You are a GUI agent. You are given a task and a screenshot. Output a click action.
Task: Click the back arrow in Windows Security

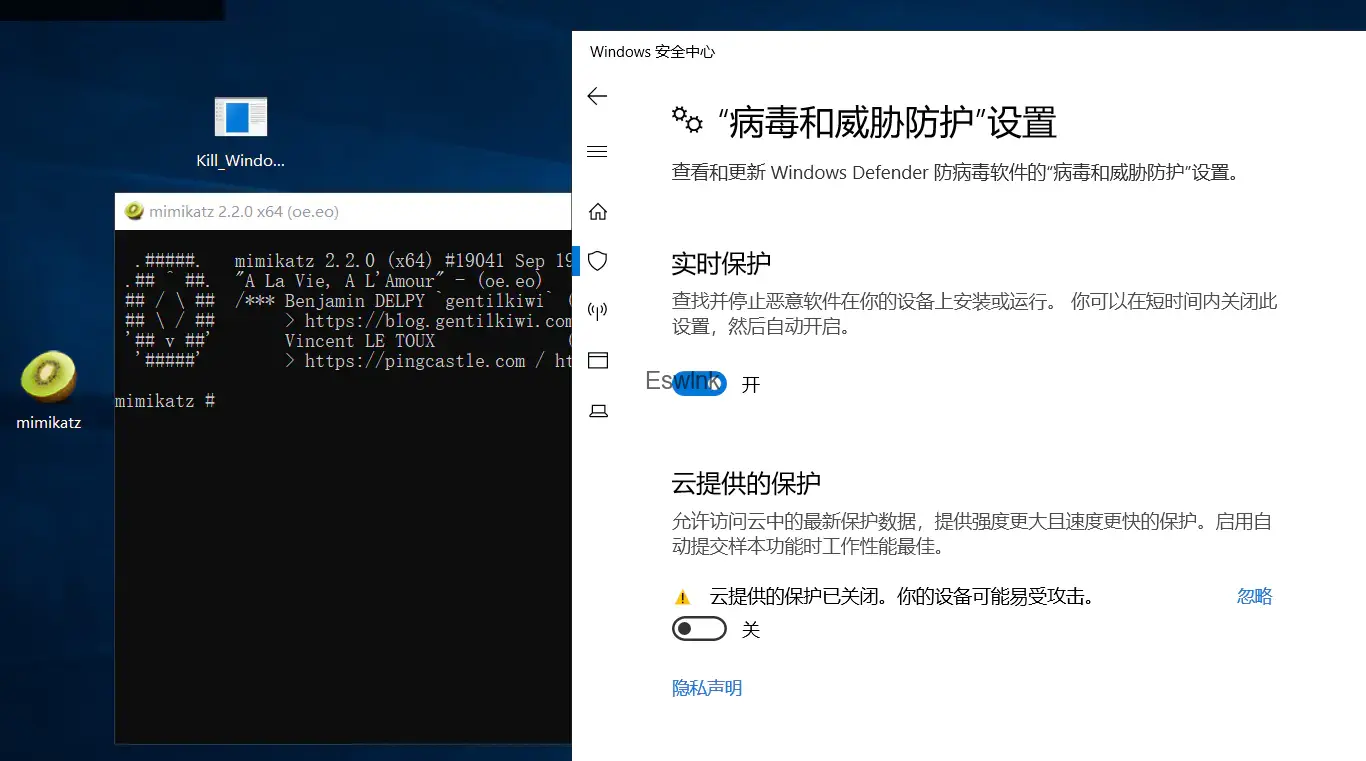click(x=597, y=96)
